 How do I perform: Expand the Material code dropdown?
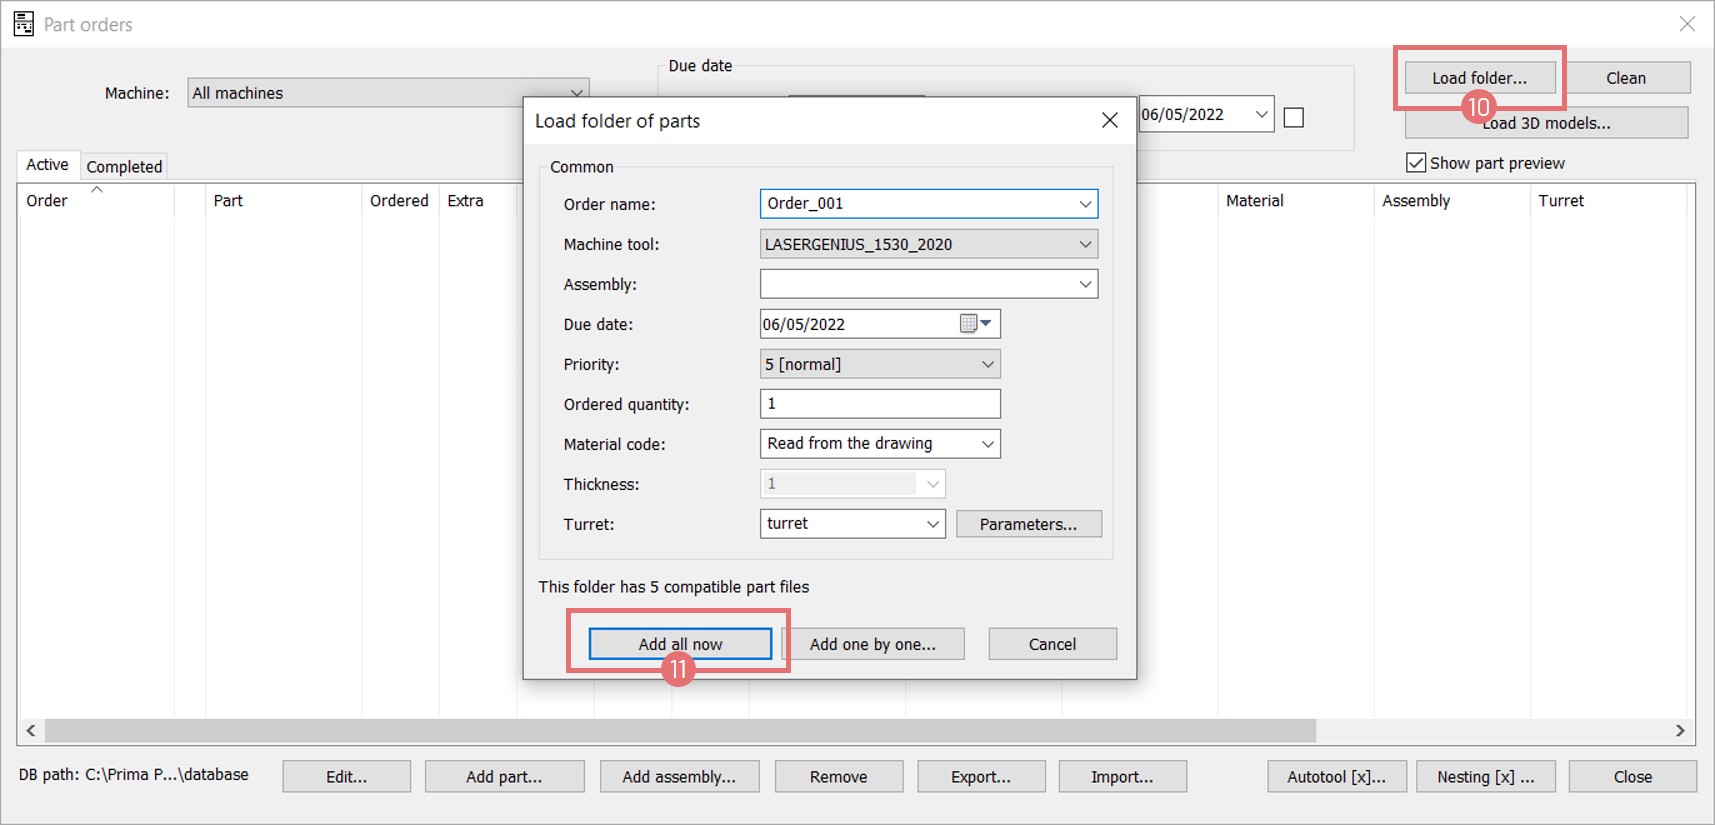click(x=987, y=444)
